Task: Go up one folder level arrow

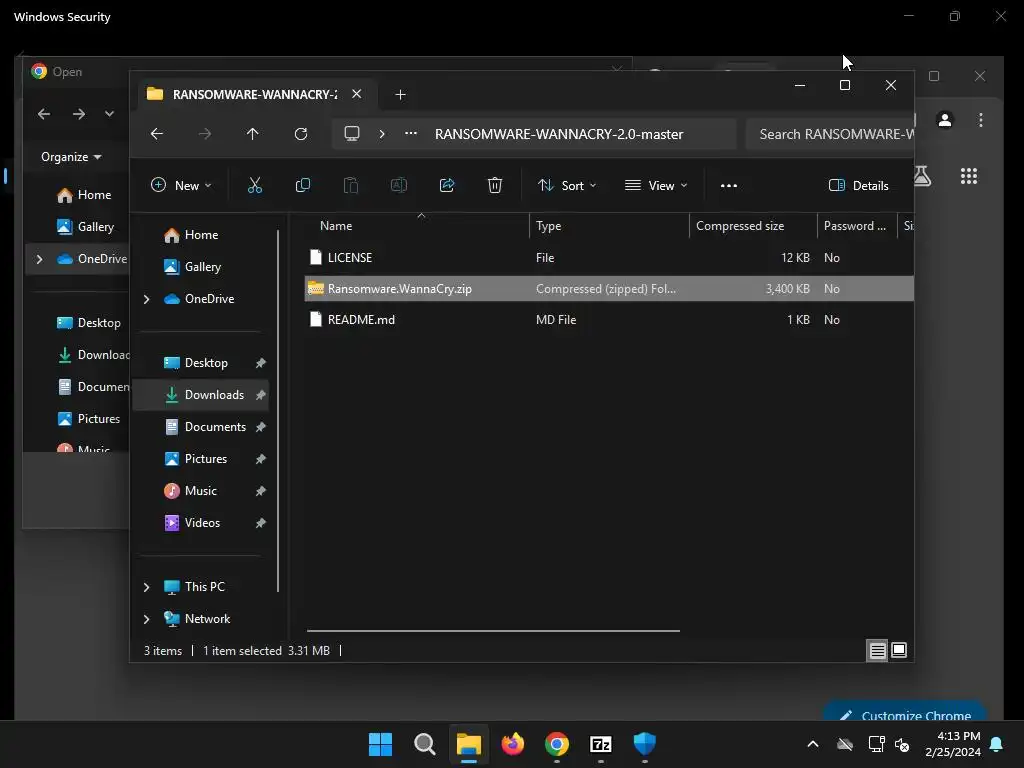Action: point(253,134)
